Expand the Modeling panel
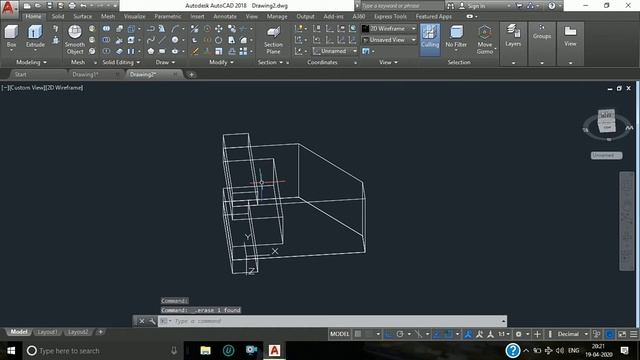The image size is (640, 360). pyautogui.click(x=31, y=62)
